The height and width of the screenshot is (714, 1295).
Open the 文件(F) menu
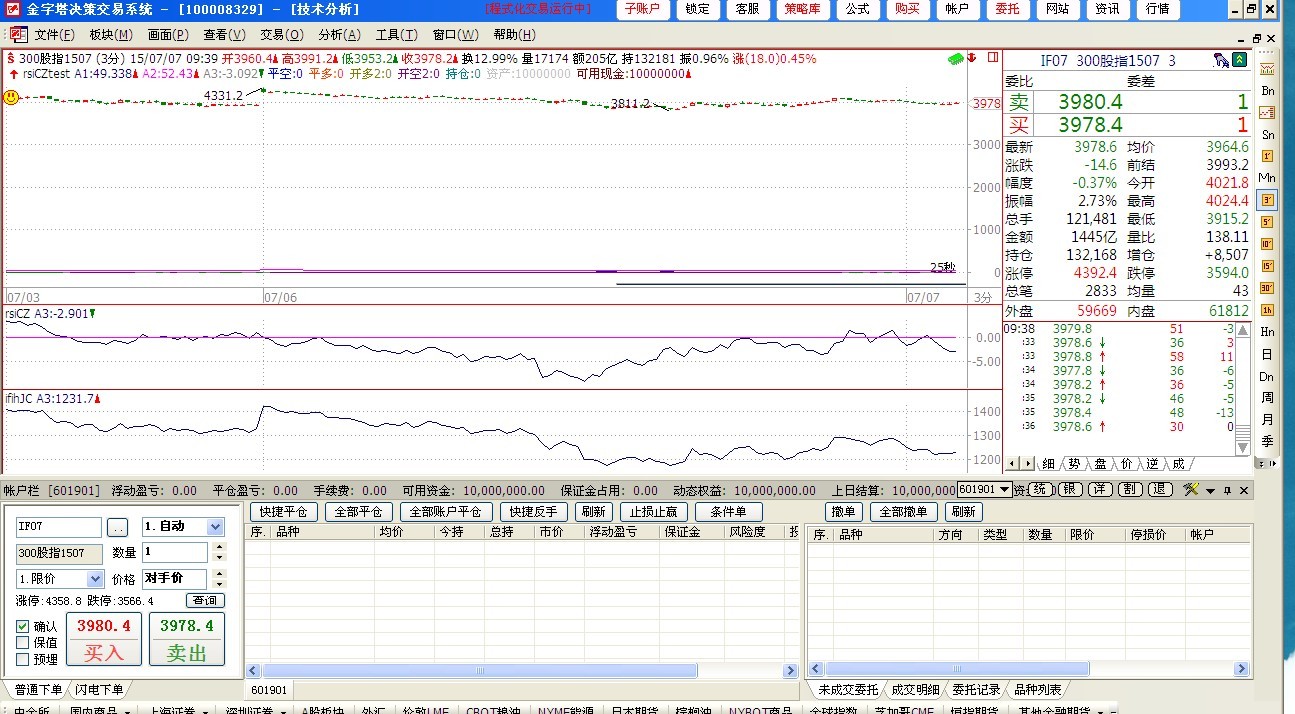[x=54, y=35]
